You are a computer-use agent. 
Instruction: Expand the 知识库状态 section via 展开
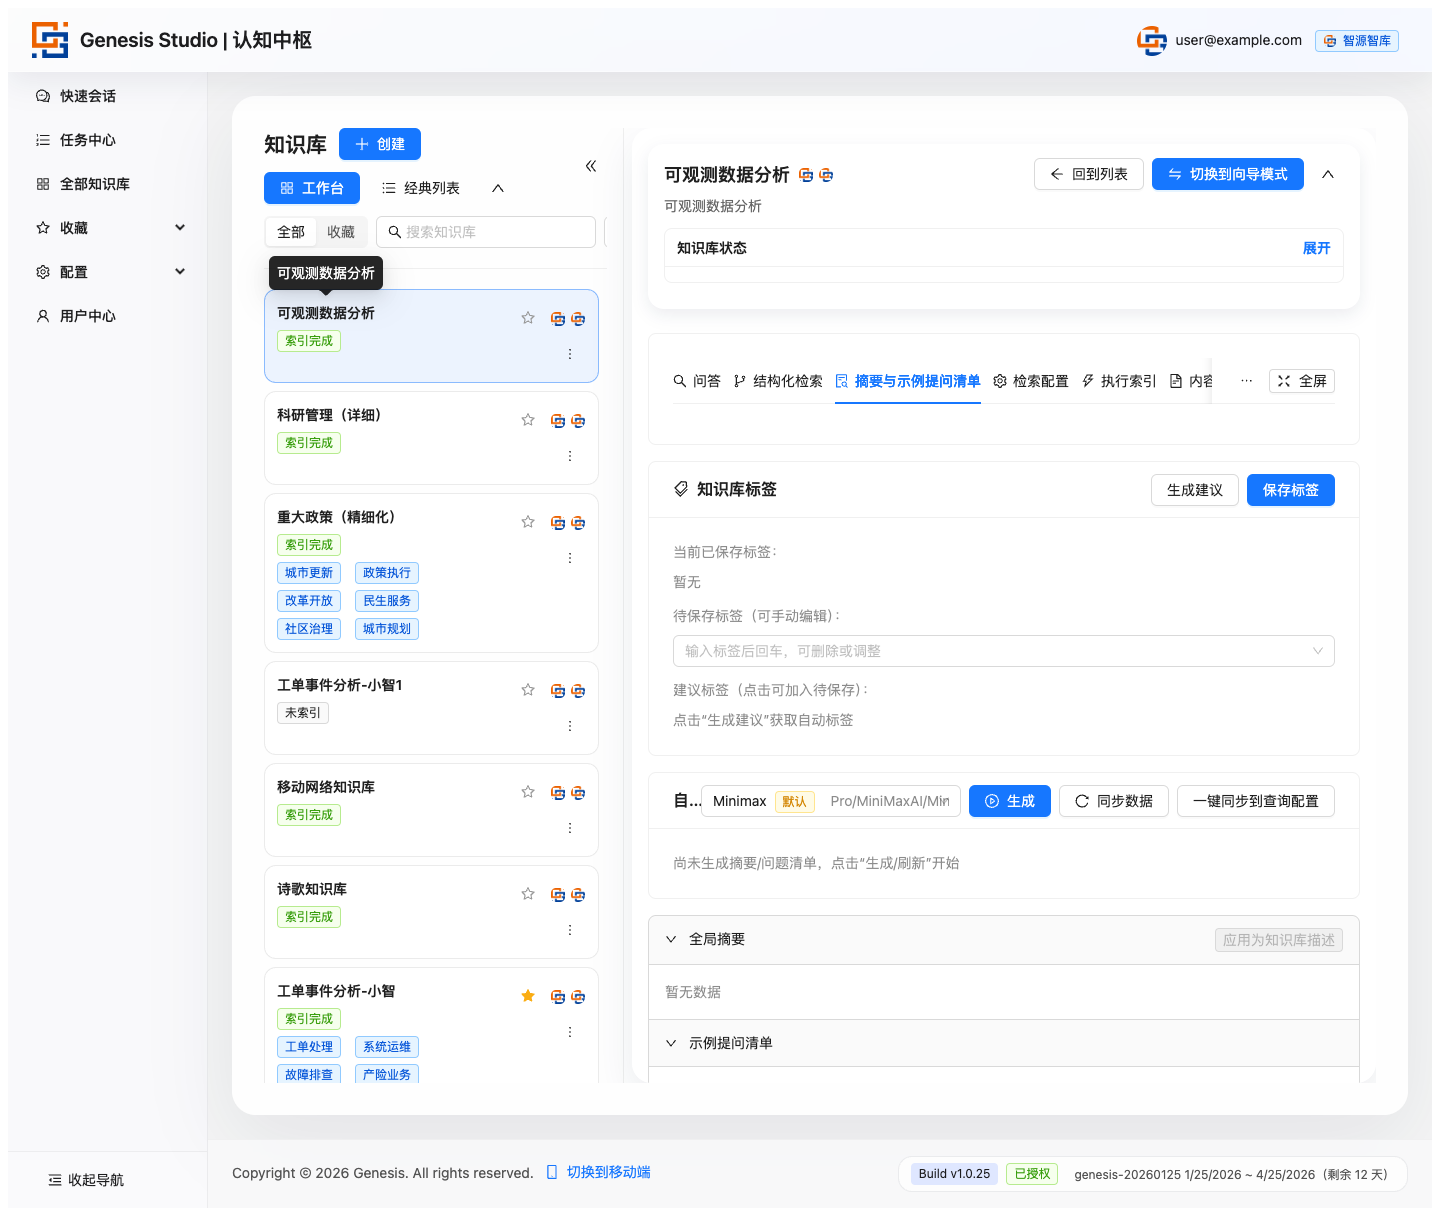coord(1316,248)
